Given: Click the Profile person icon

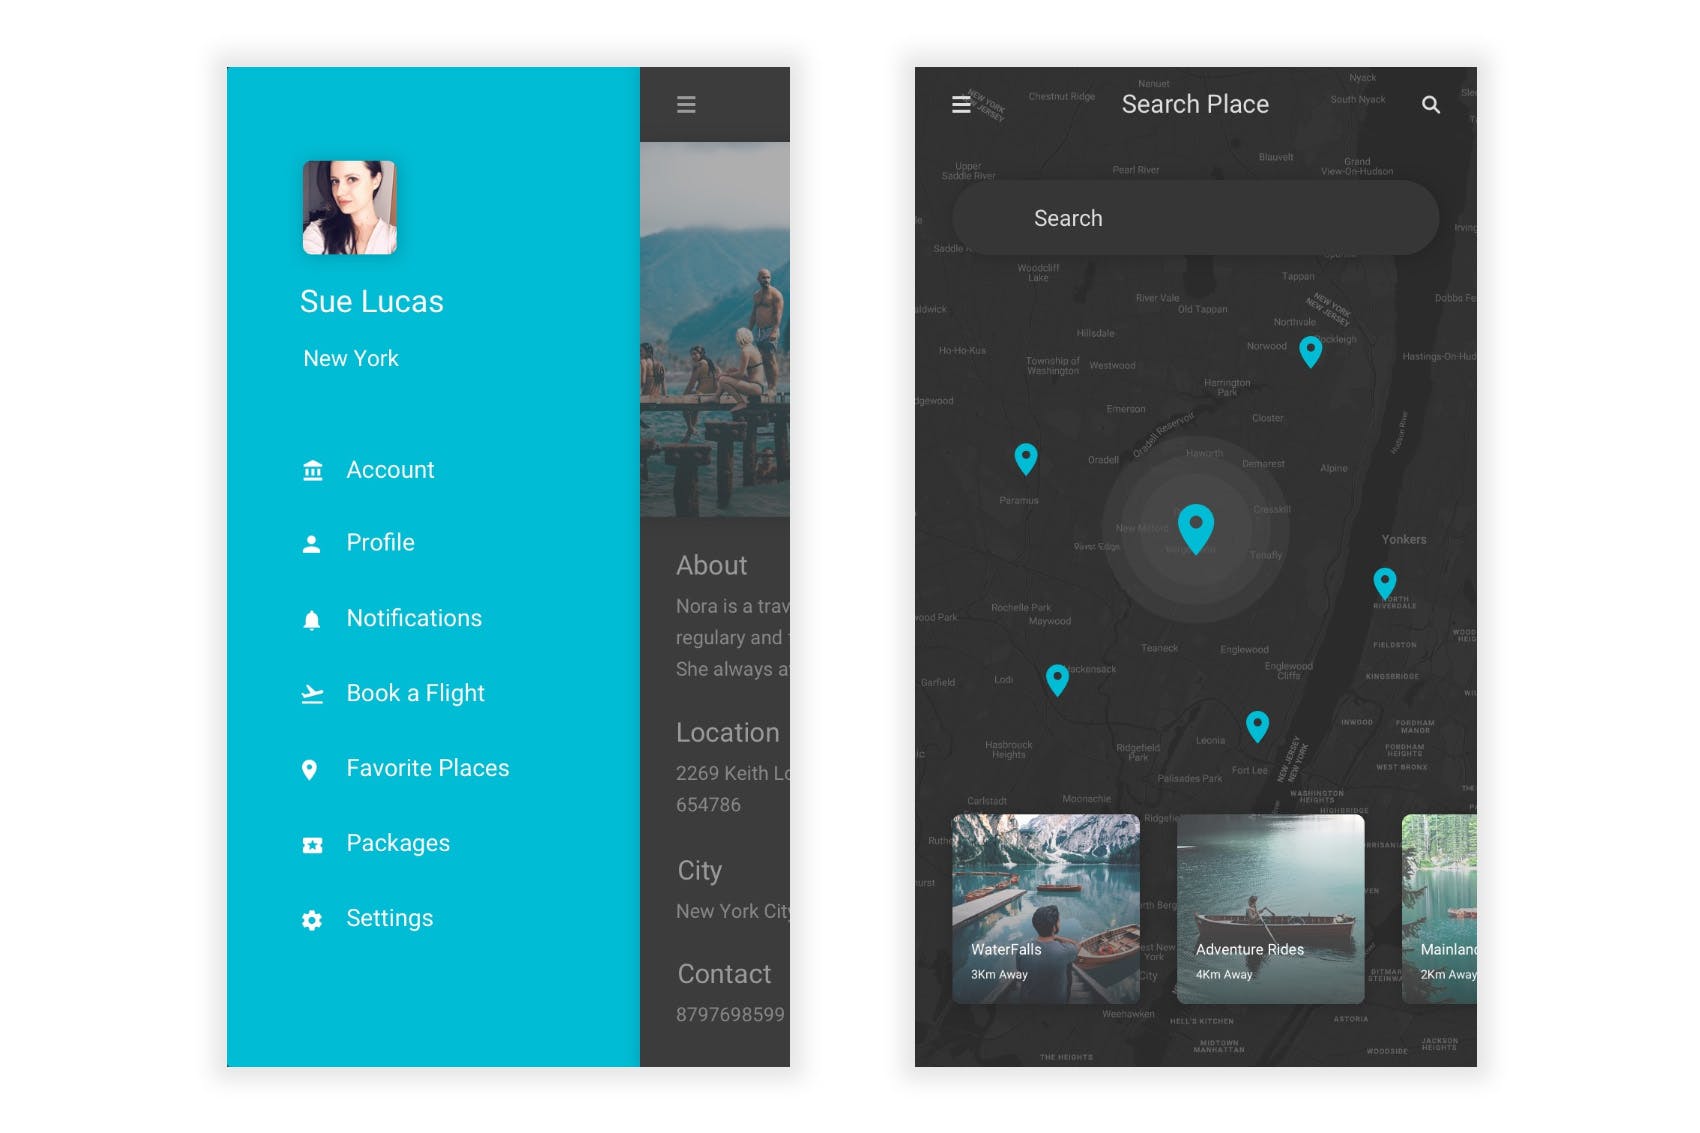Looking at the screenshot, I should pyautogui.click(x=312, y=542).
